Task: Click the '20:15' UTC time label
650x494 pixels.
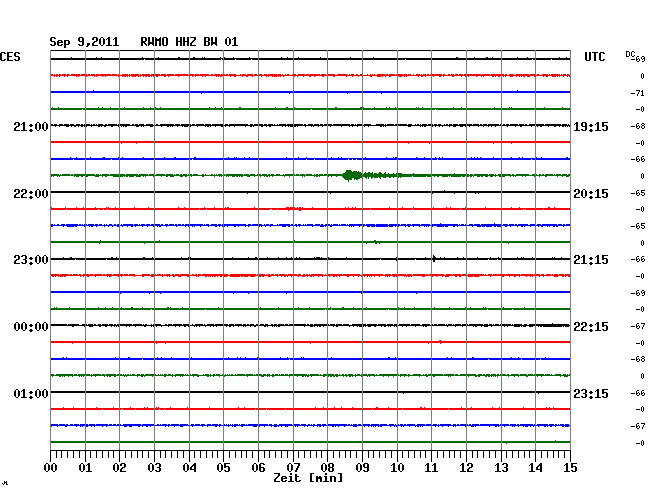Action: pyautogui.click(x=591, y=194)
